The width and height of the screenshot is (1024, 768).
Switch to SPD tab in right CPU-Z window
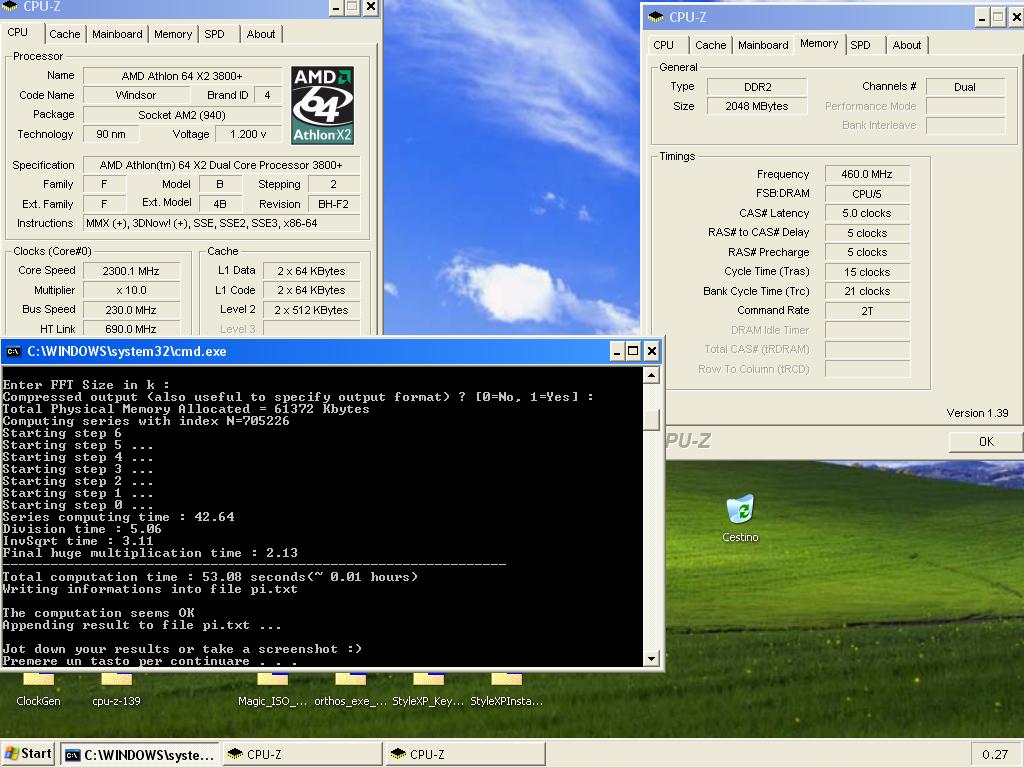click(860, 45)
